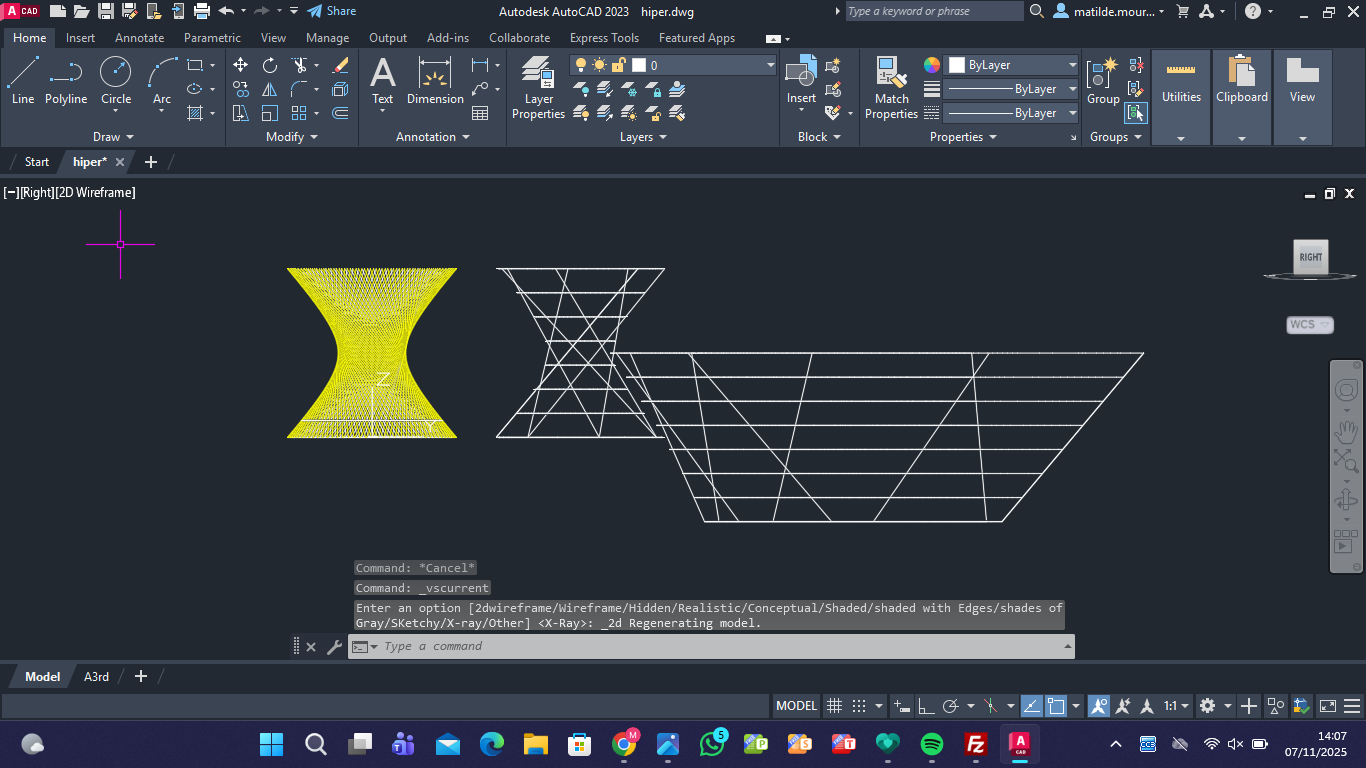Click the Scale tool icon

coord(270,113)
